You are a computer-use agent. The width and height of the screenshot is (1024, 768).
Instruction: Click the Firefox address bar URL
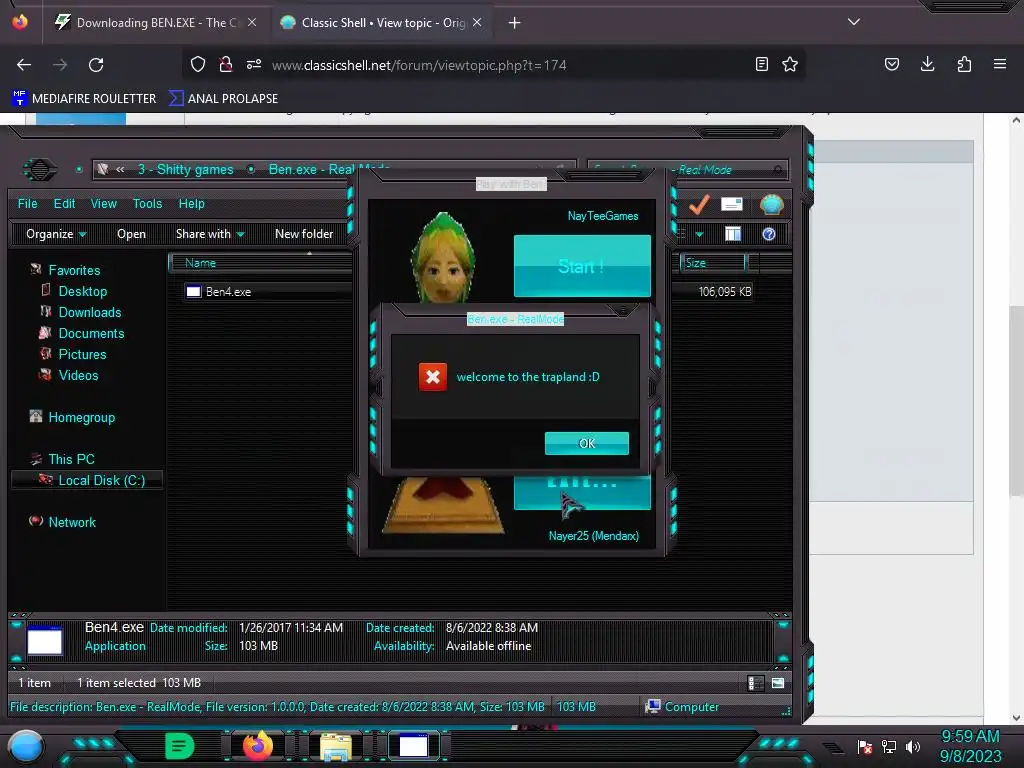click(419, 65)
